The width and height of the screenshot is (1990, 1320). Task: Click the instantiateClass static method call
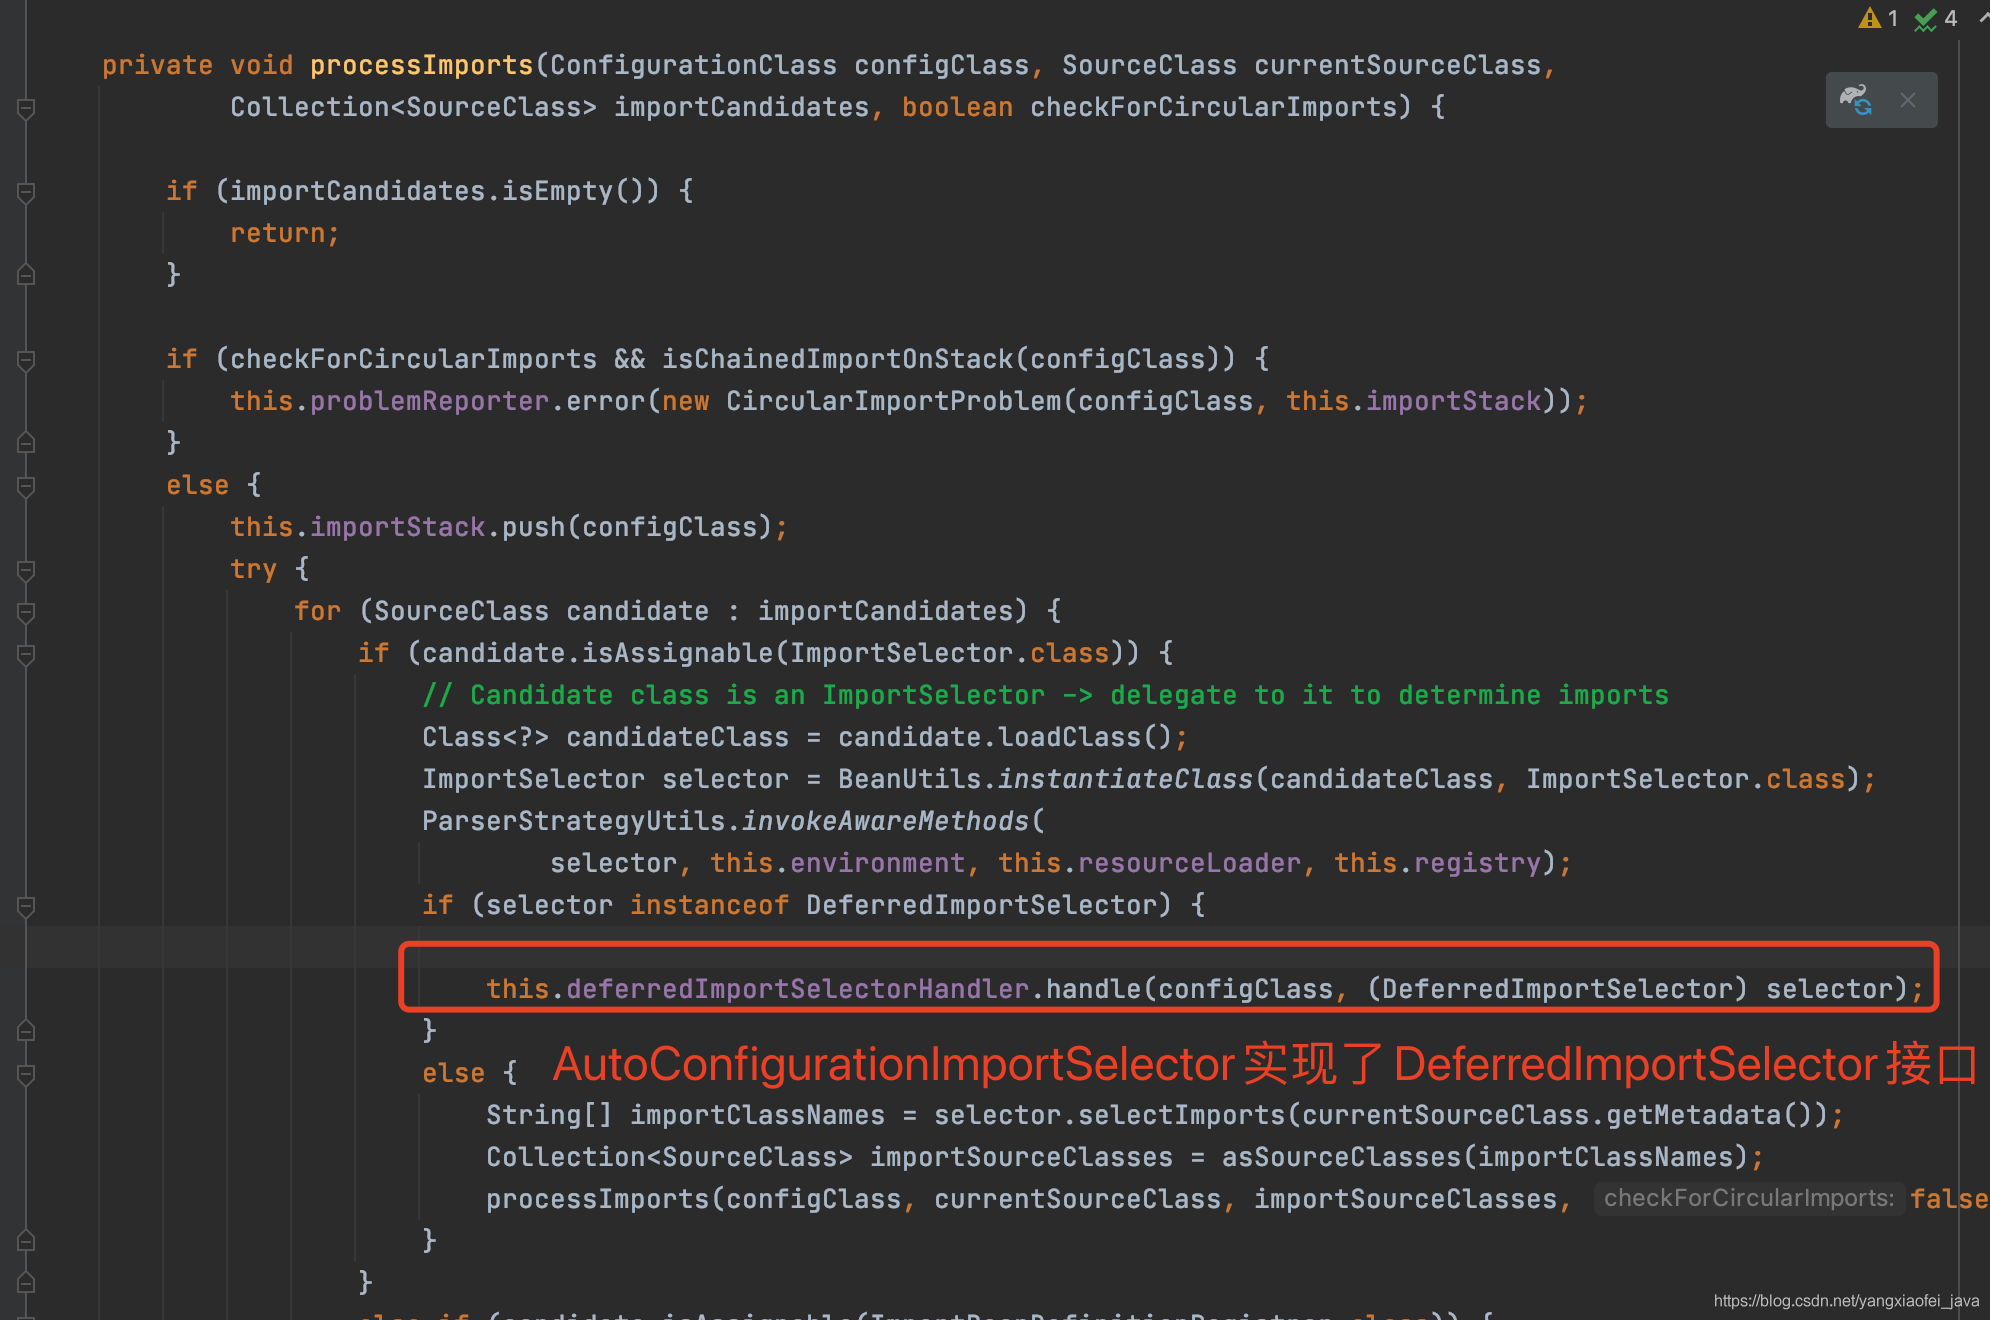(1126, 780)
